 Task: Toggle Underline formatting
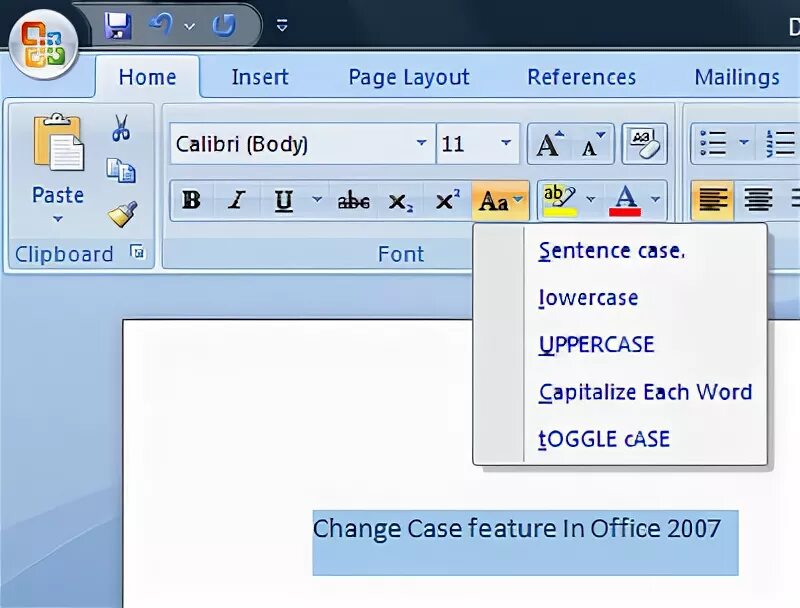pyautogui.click(x=284, y=200)
